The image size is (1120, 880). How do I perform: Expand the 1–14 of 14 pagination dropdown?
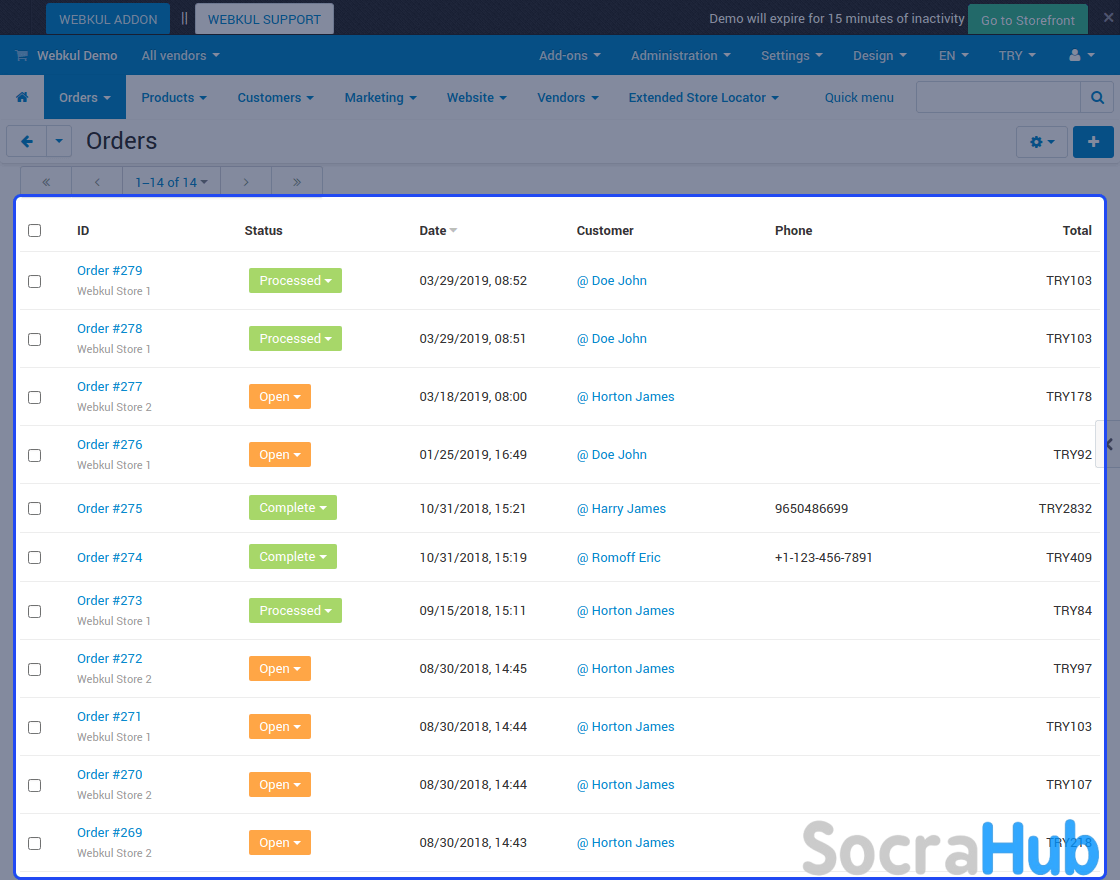pyautogui.click(x=171, y=182)
